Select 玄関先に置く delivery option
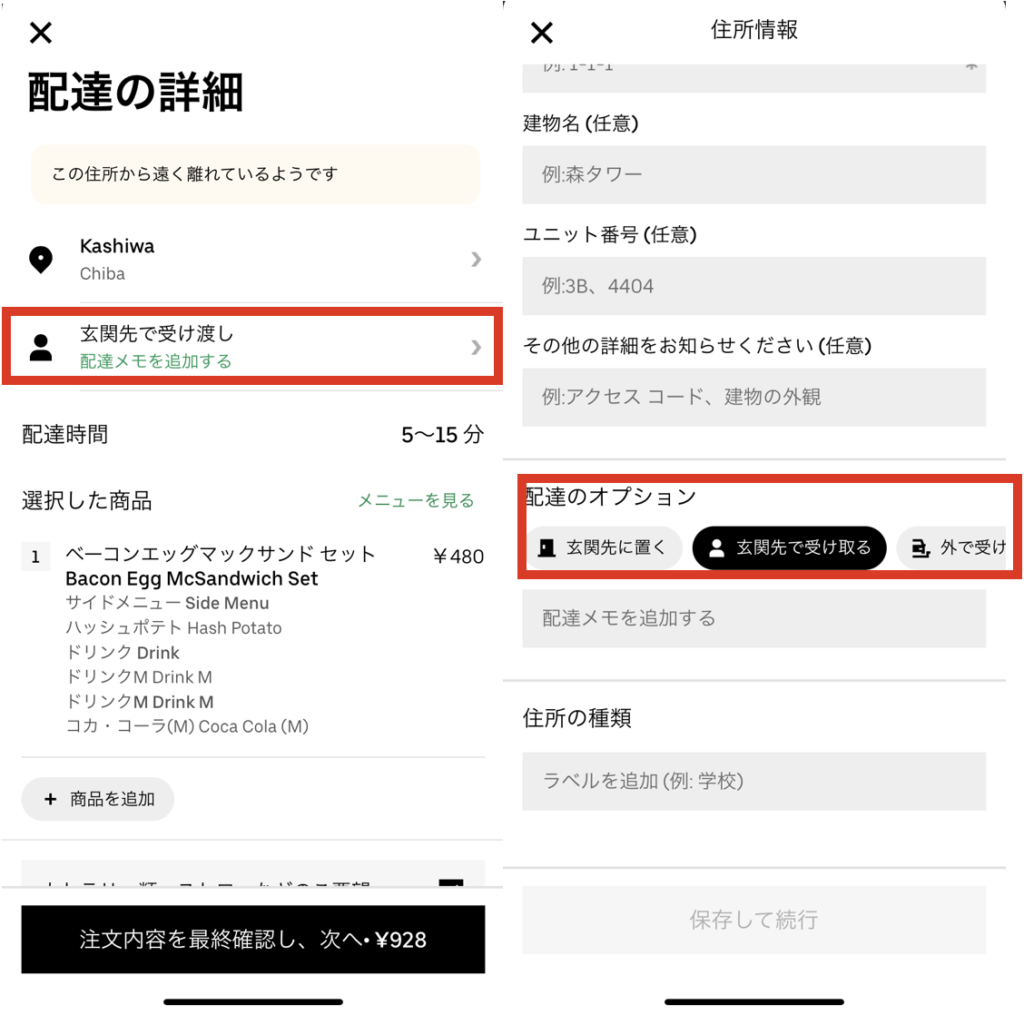Viewport: 1024px width, 1015px height. (604, 547)
